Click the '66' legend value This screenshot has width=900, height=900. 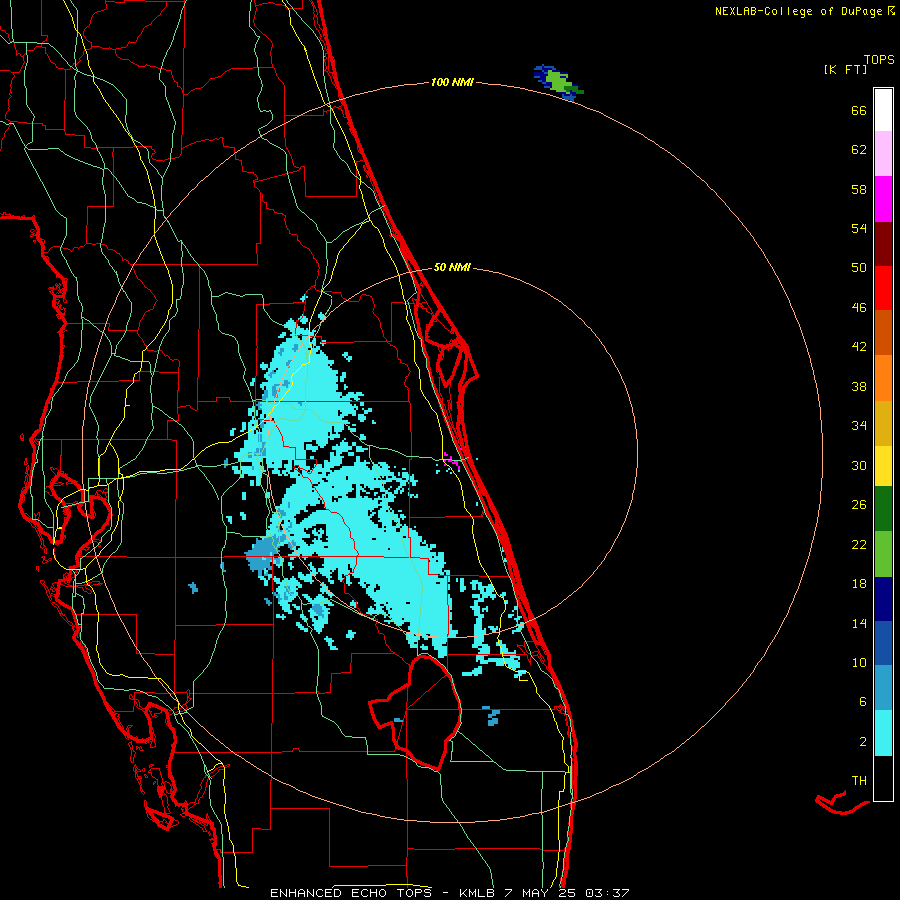[x=859, y=110]
